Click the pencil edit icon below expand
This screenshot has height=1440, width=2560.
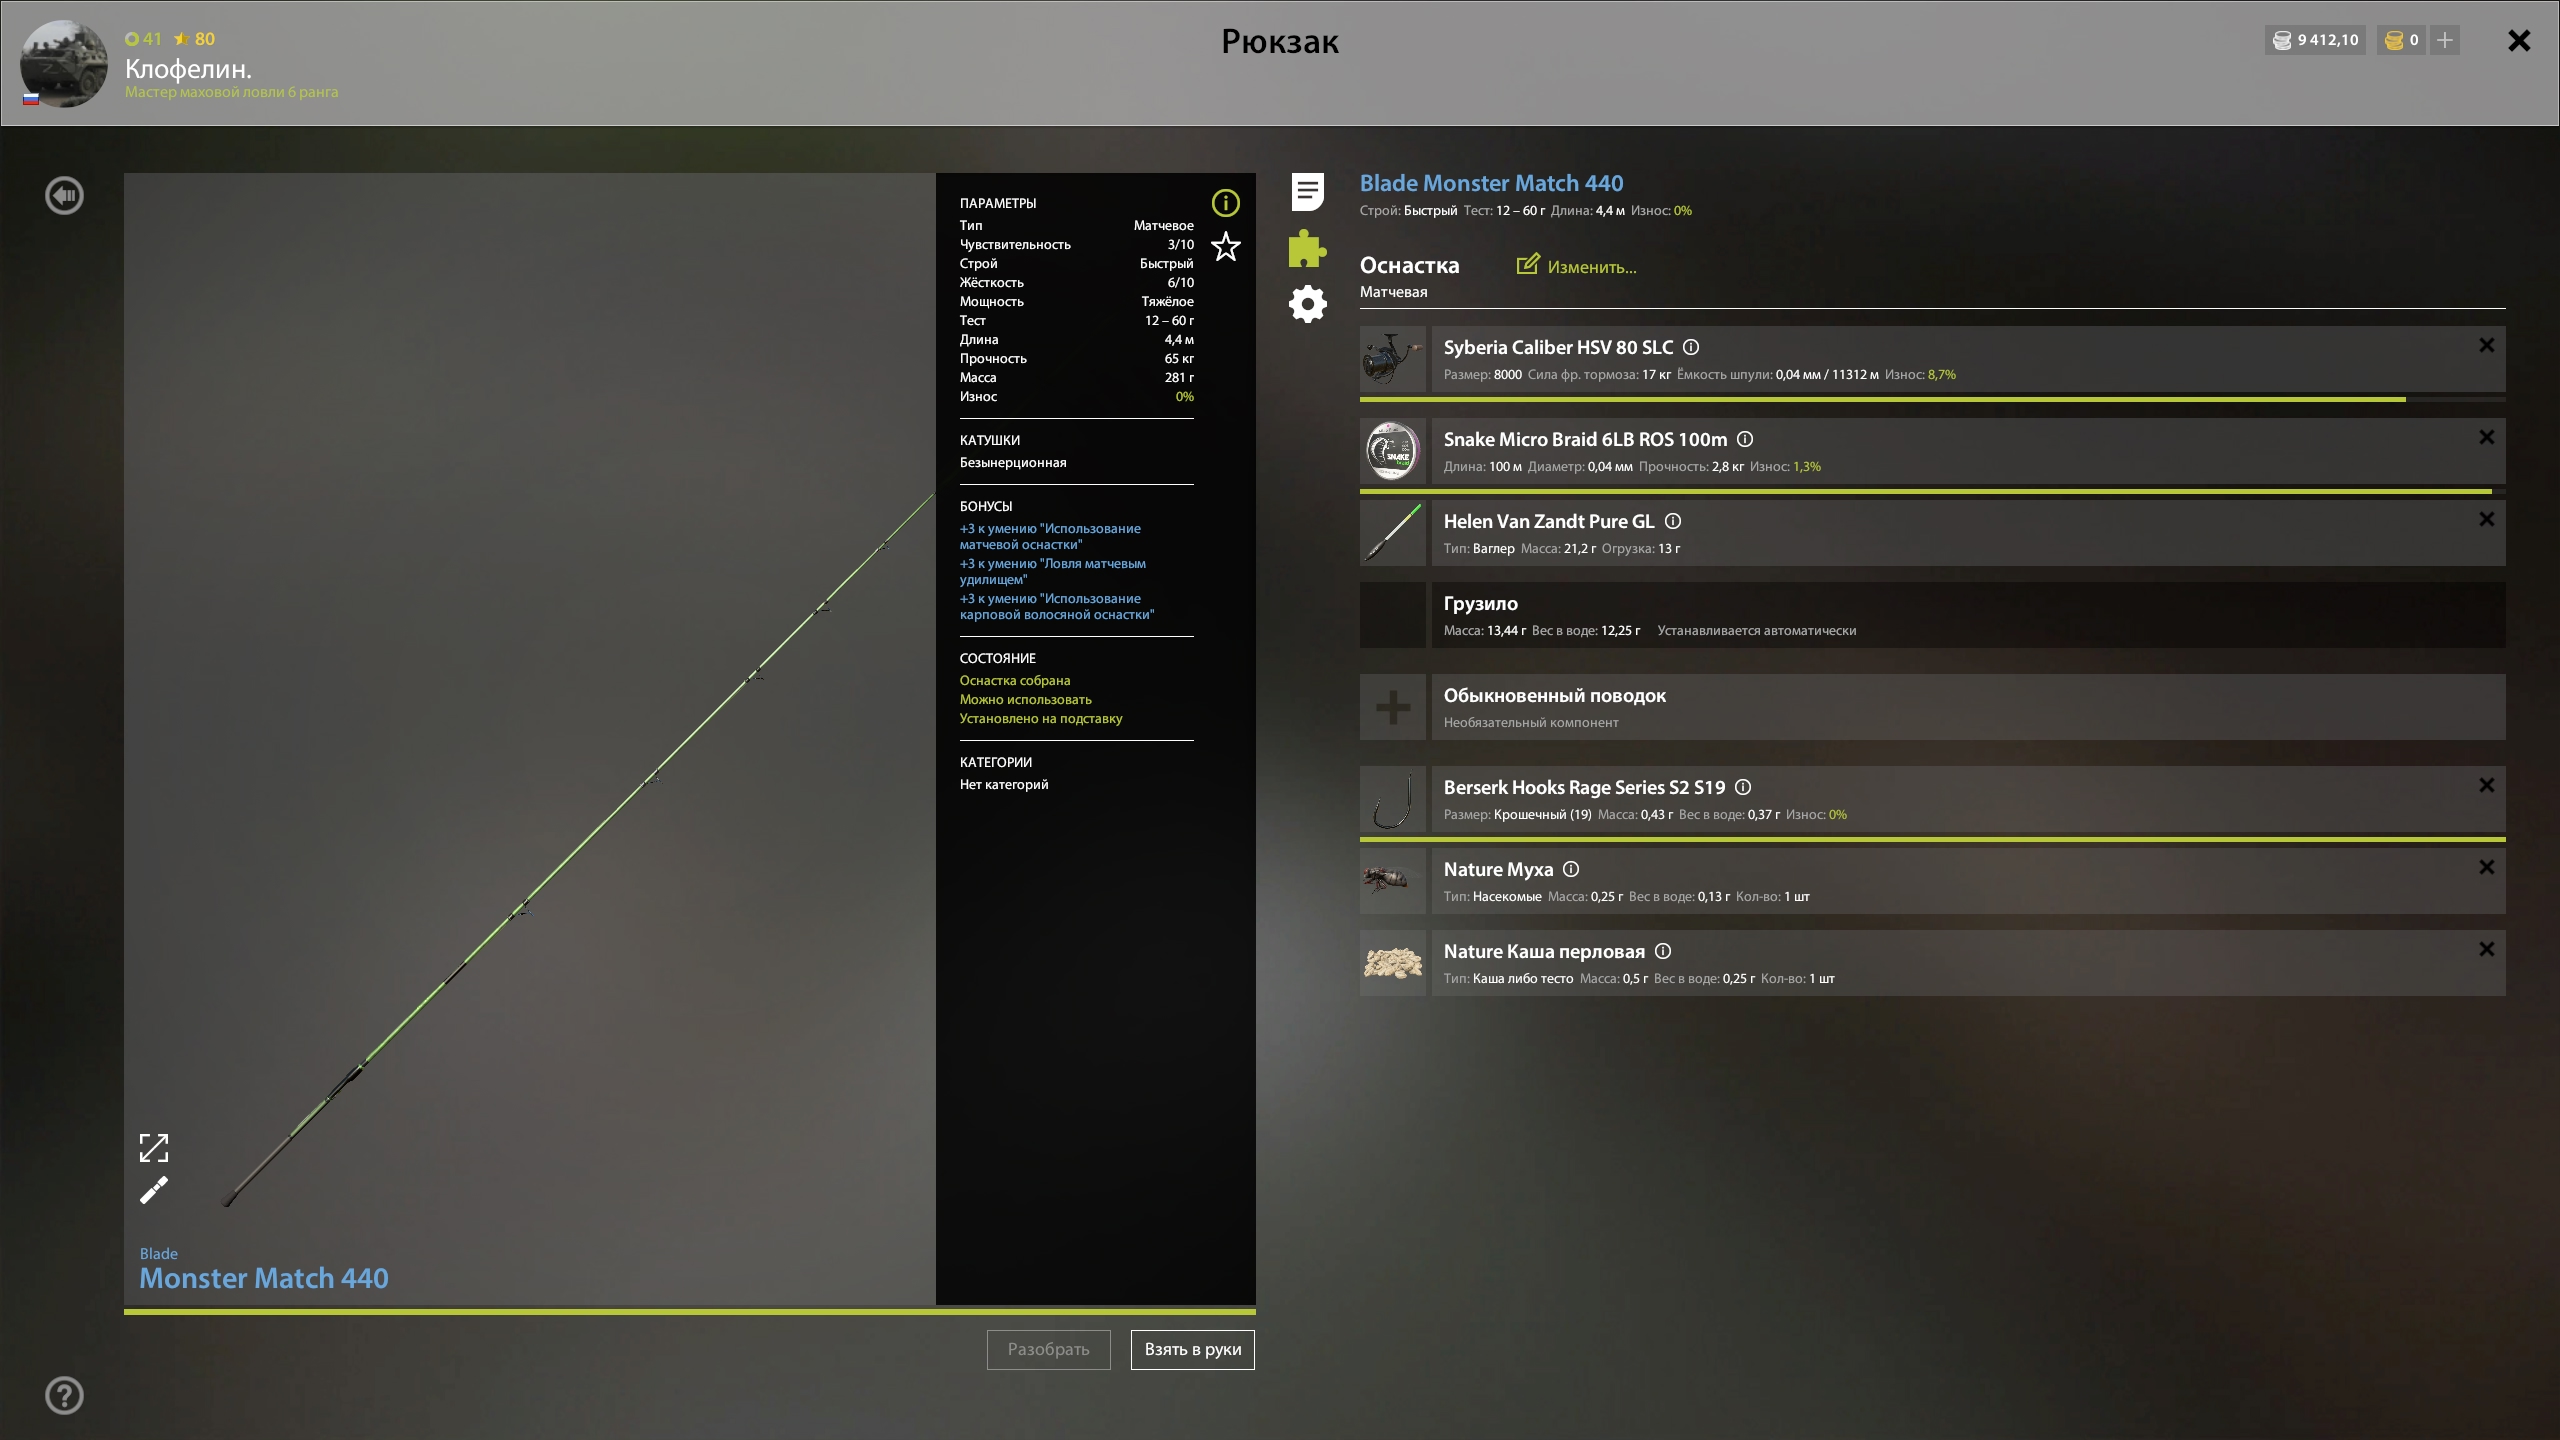(154, 1191)
